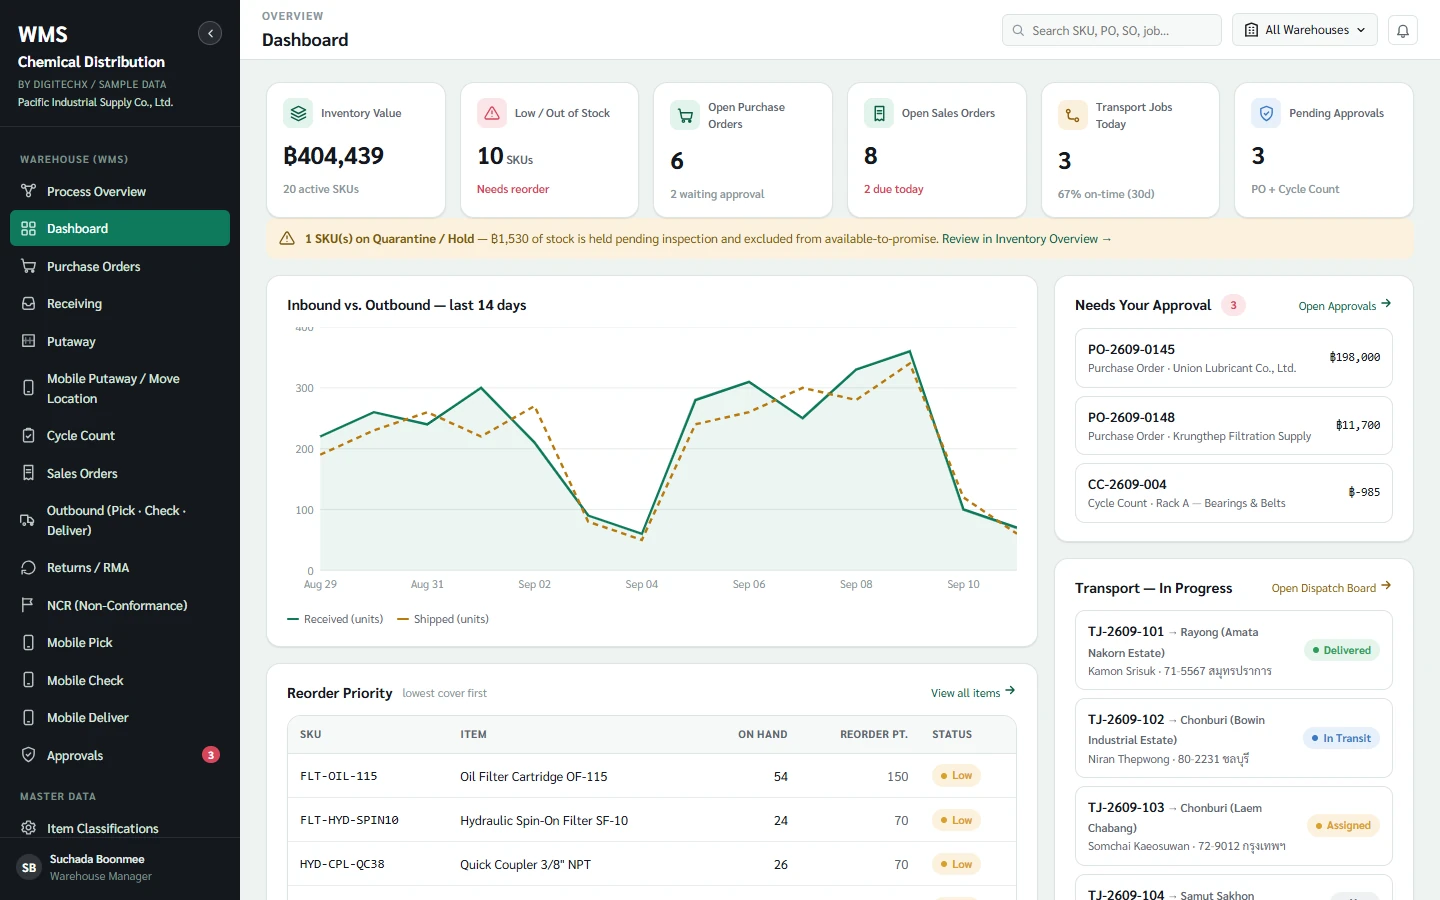Go to Sales Orders in sidebar
Viewport: 1440px width, 900px height.
point(120,473)
